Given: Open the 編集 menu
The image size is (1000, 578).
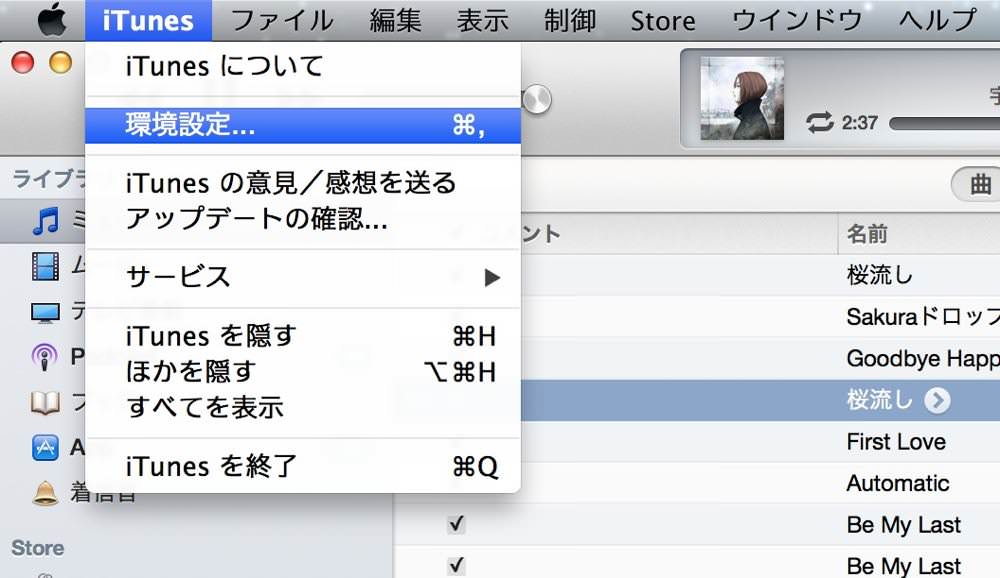Looking at the screenshot, I should (x=395, y=20).
